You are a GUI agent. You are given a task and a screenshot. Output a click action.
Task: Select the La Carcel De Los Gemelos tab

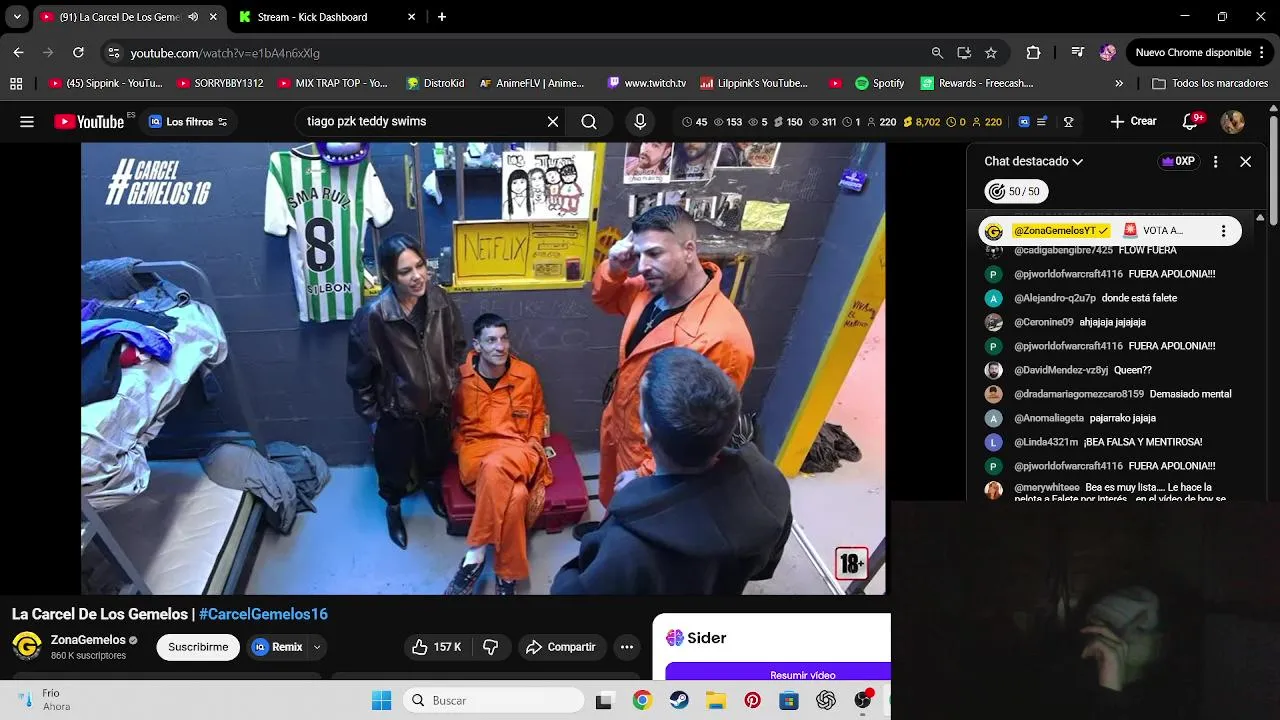tap(120, 17)
